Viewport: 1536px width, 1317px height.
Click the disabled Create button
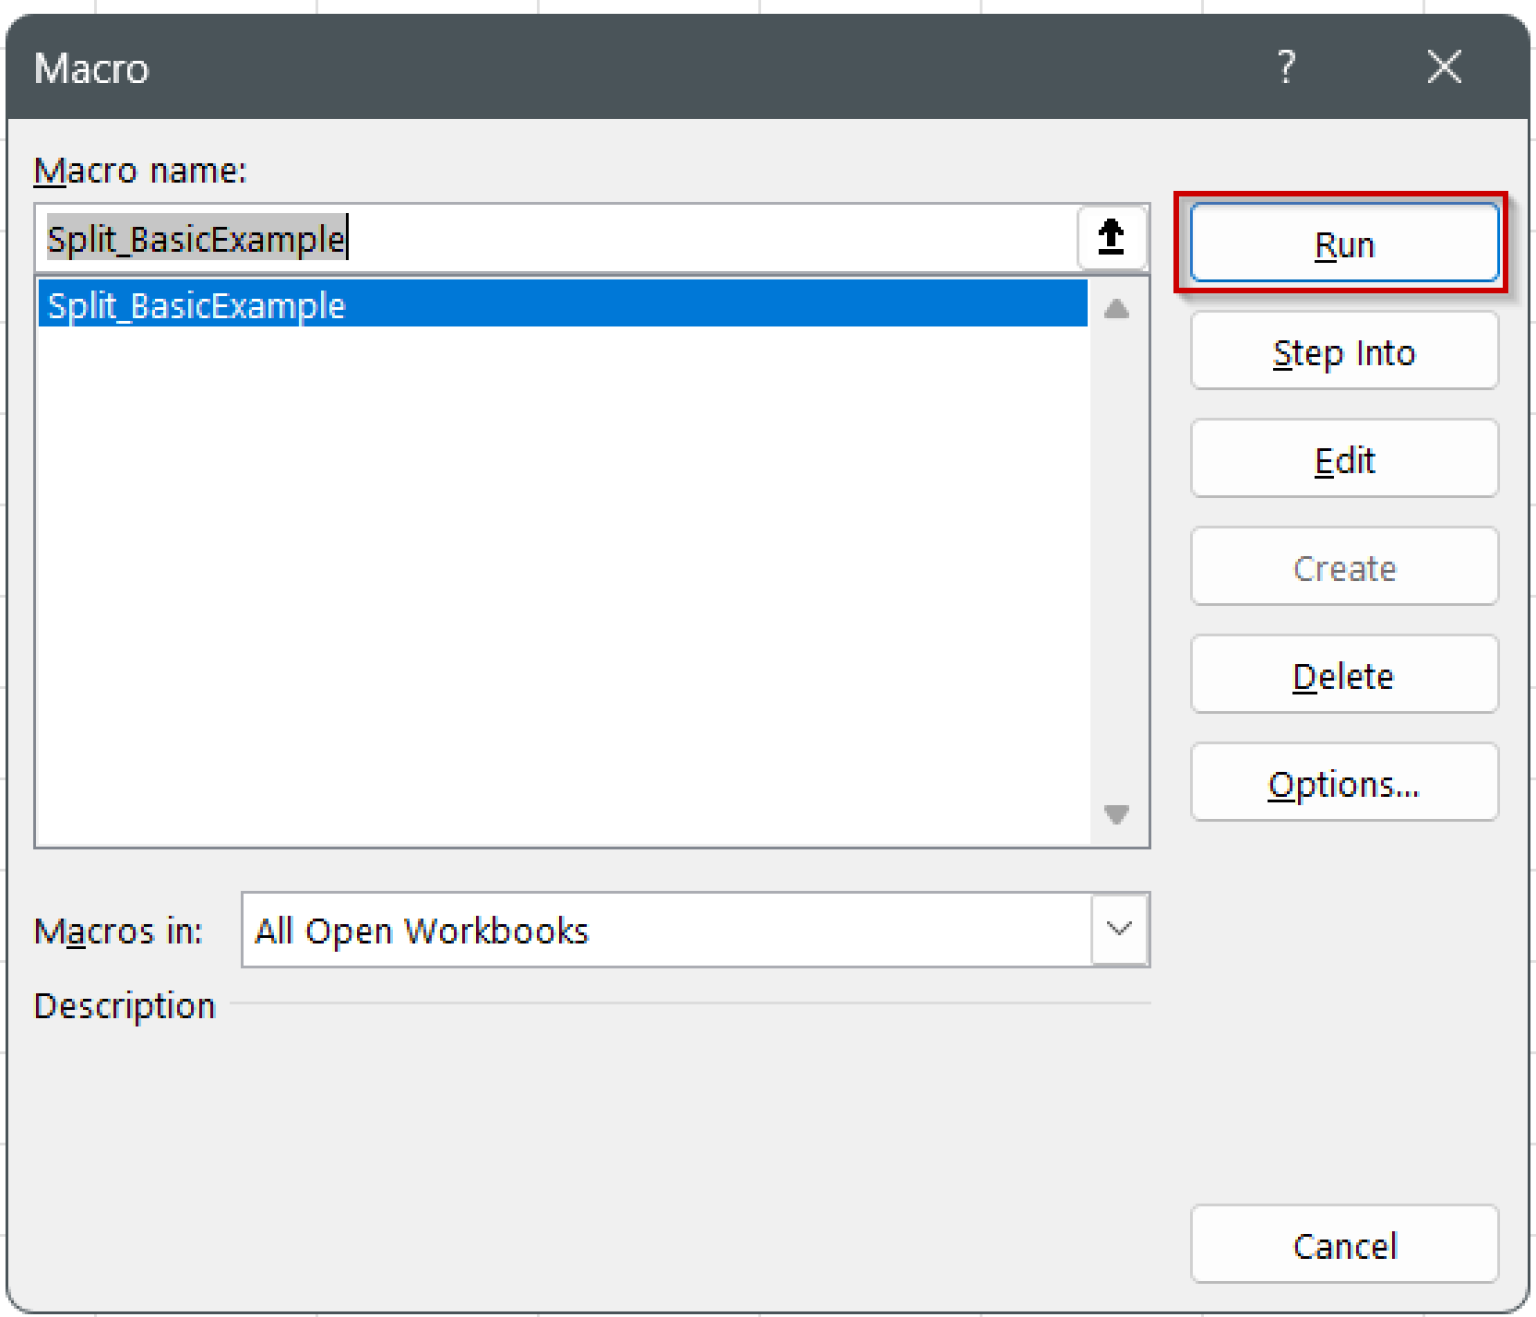point(1344,567)
